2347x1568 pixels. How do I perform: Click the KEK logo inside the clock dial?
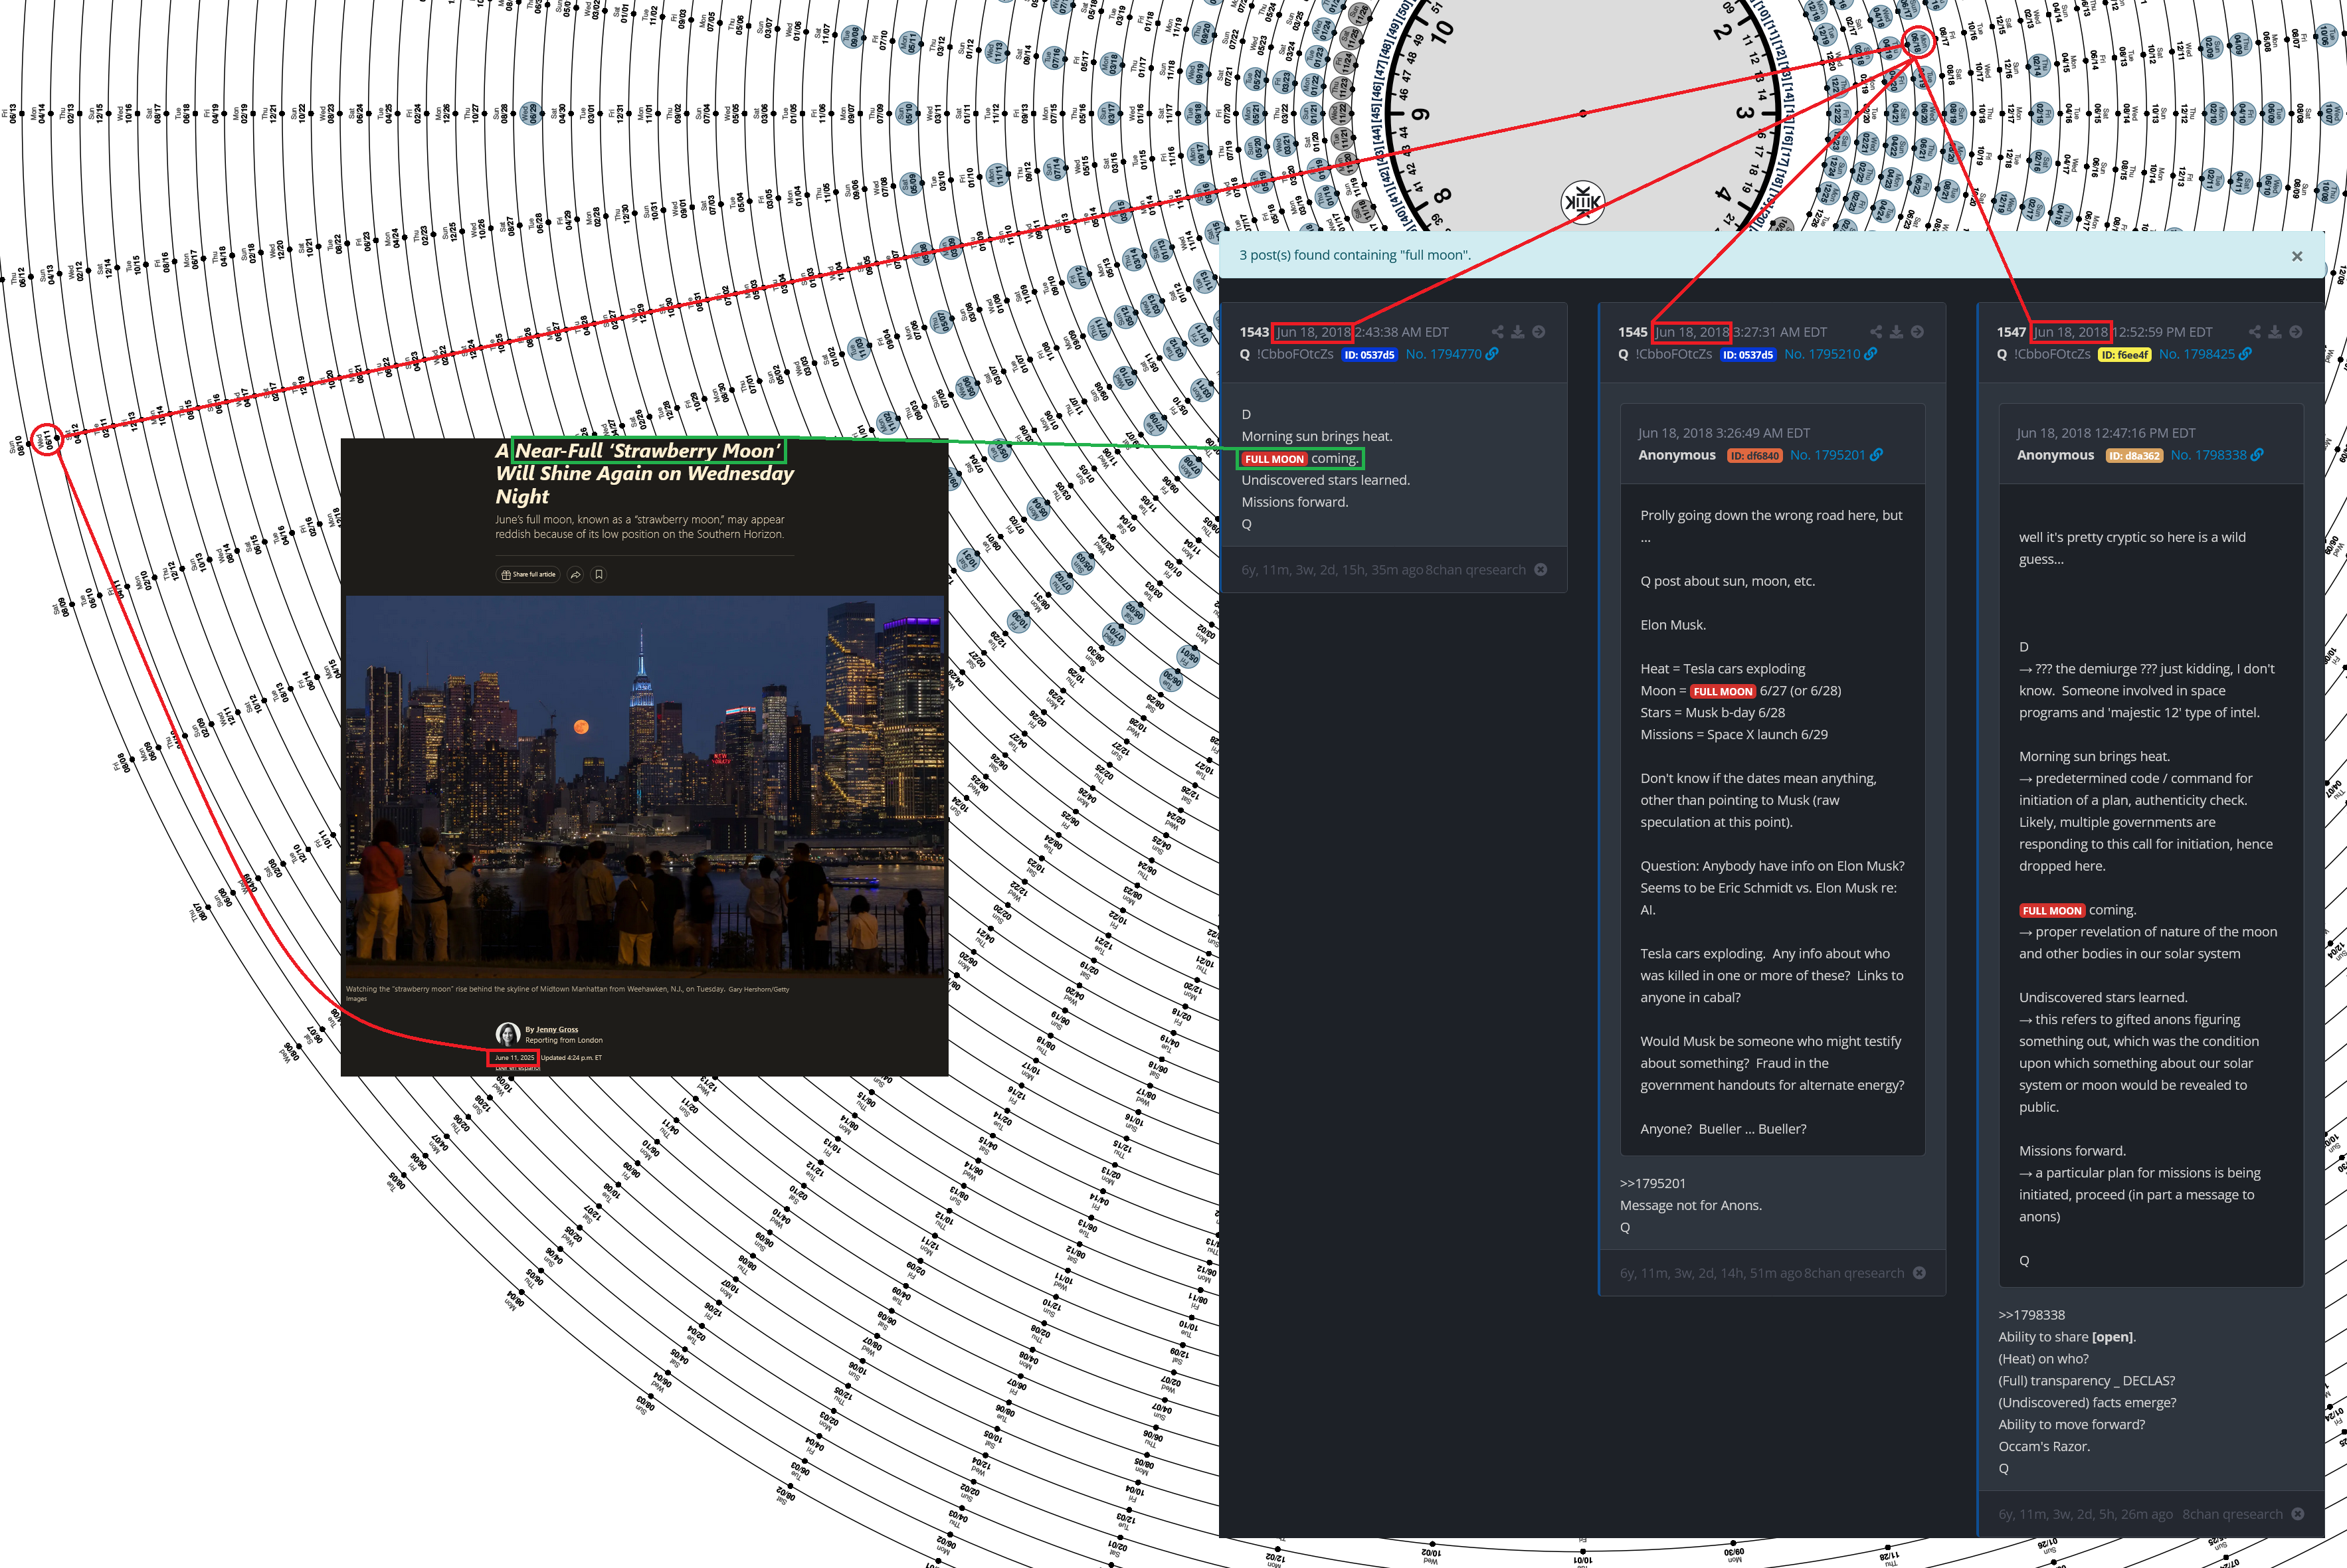[1583, 203]
